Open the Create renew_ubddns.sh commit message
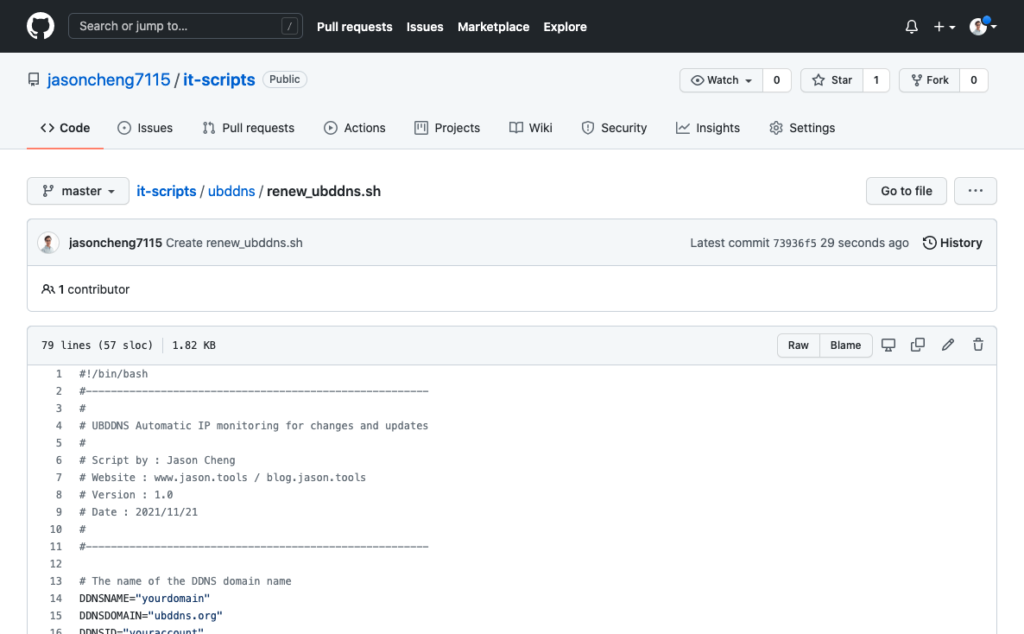Image resolution: width=1024 pixels, height=634 pixels. coord(234,243)
